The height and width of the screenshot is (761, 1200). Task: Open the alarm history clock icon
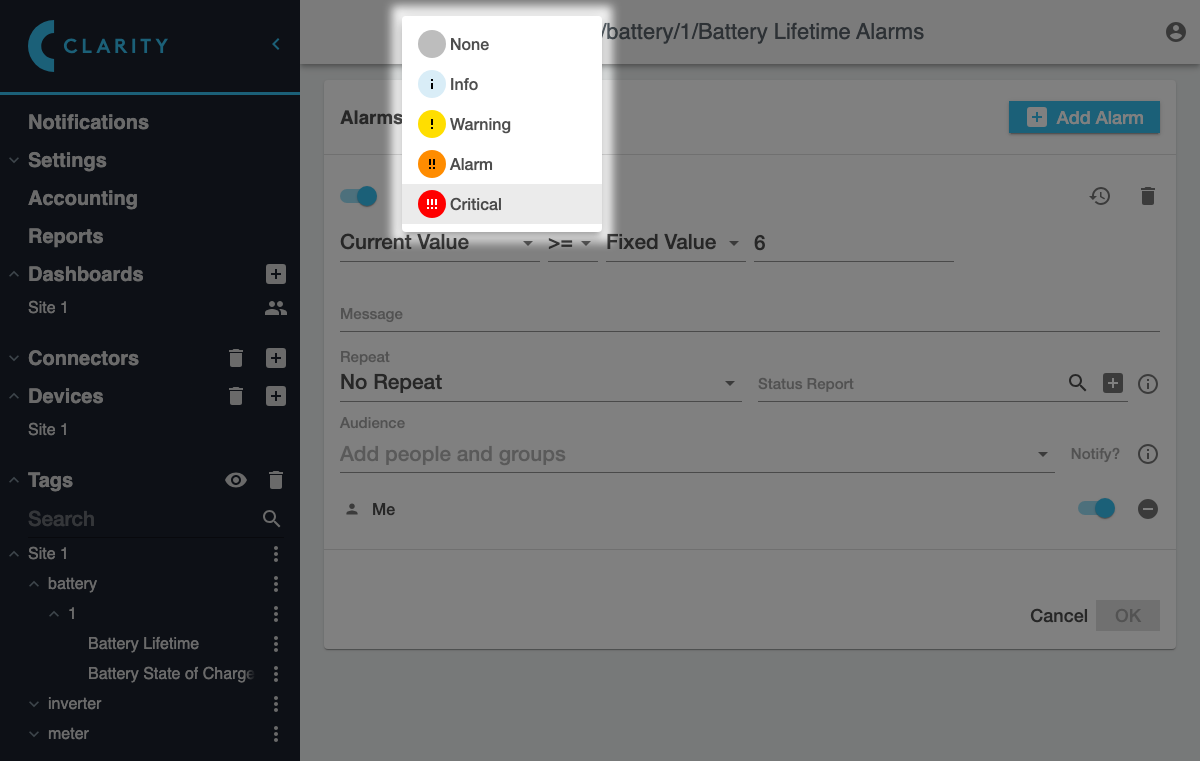pos(1100,196)
